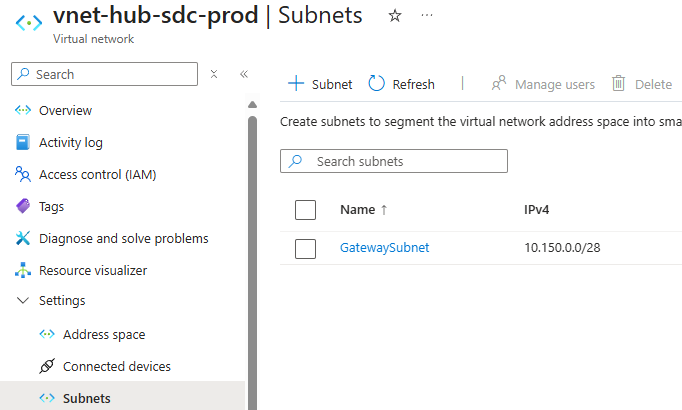Click the magnifier icon in the sidebar search
The width and height of the screenshot is (682, 410).
[23, 74]
